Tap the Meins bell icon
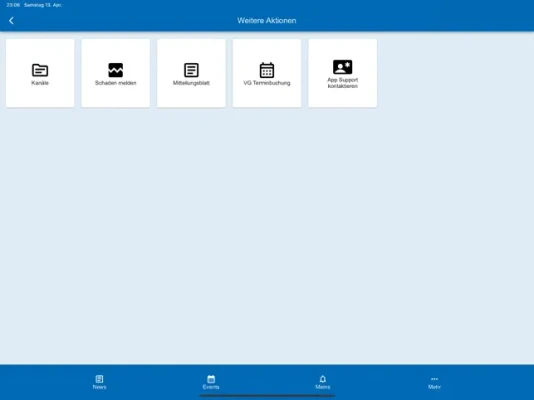 [323, 379]
